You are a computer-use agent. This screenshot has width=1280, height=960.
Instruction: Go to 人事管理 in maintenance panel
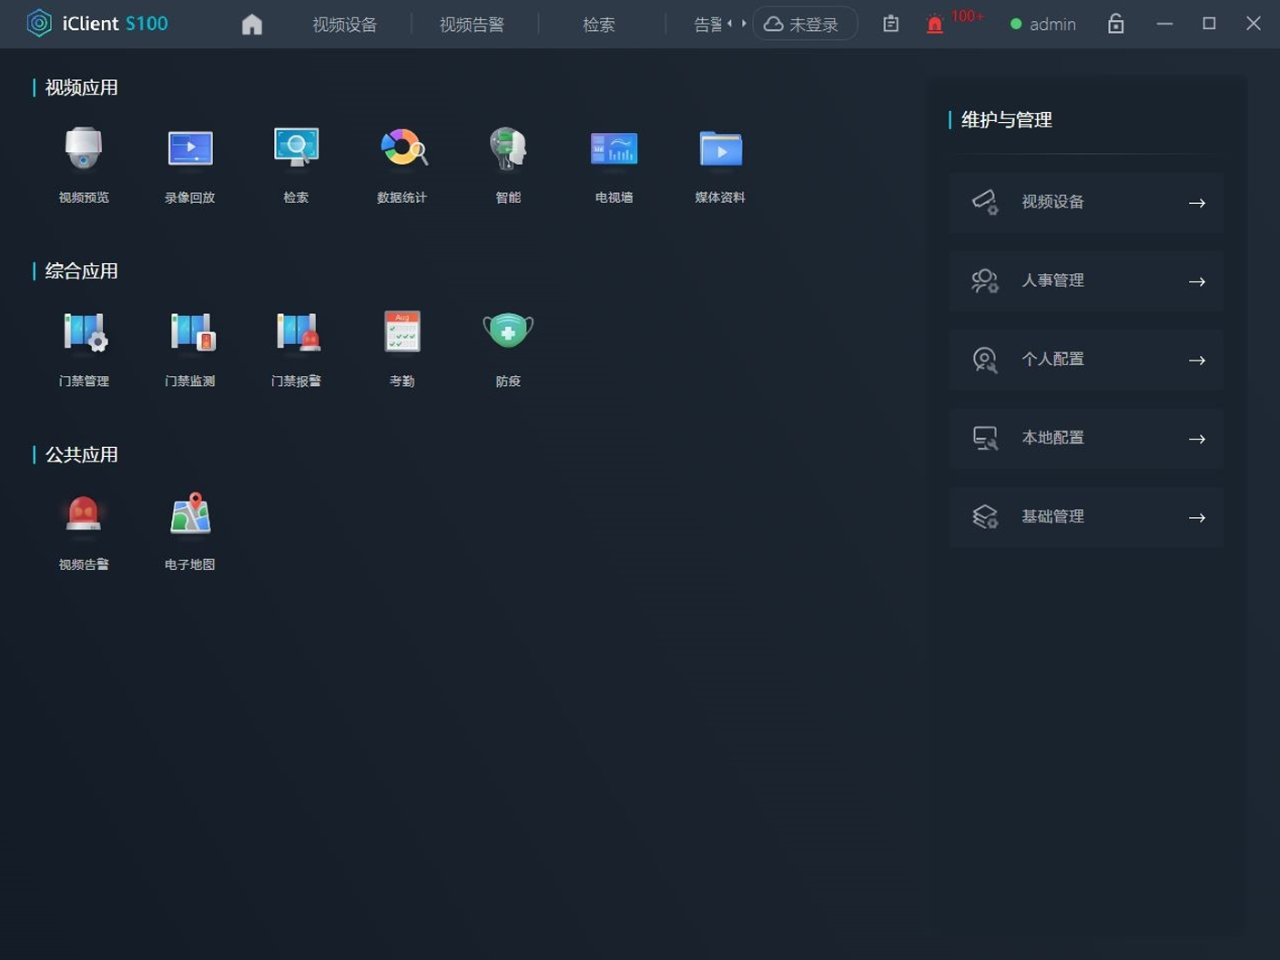1086,281
